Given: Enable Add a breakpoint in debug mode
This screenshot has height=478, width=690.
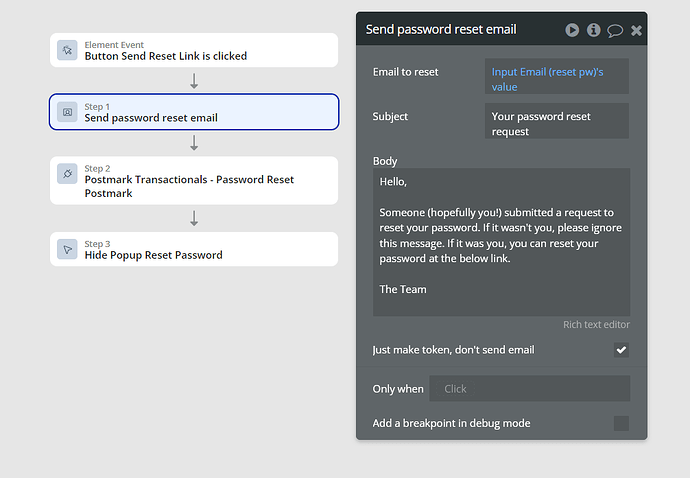Looking at the screenshot, I should click(621, 423).
